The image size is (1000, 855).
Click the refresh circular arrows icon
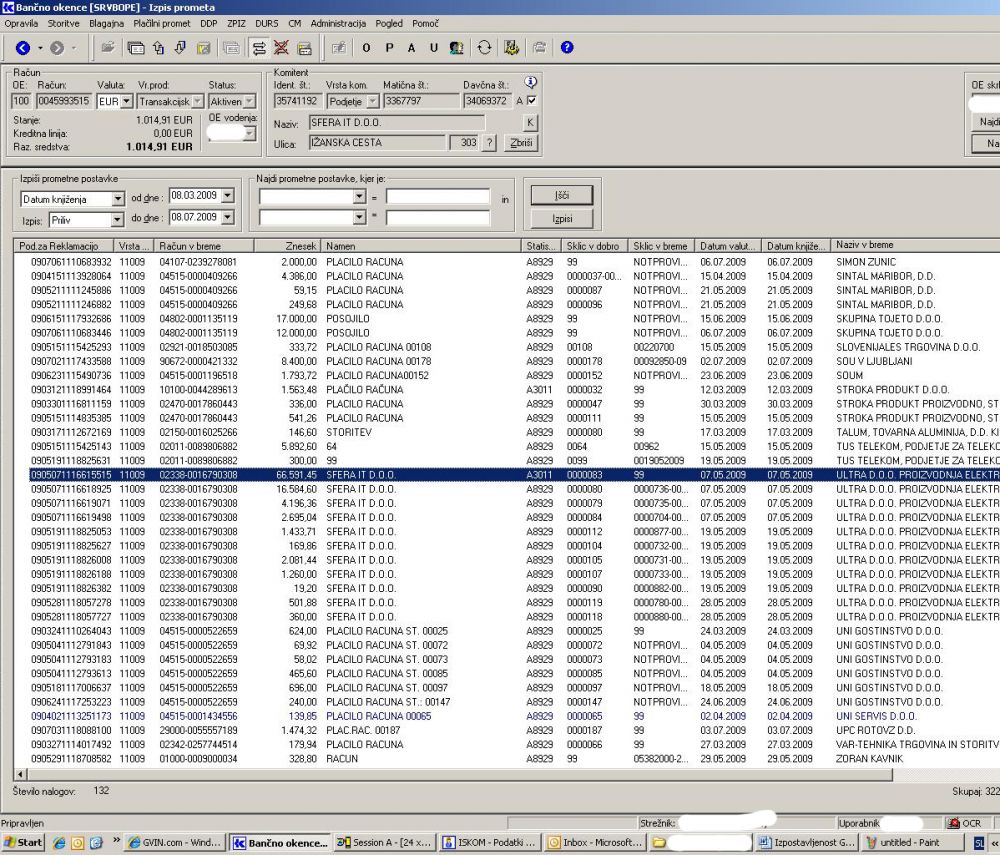(485, 47)
